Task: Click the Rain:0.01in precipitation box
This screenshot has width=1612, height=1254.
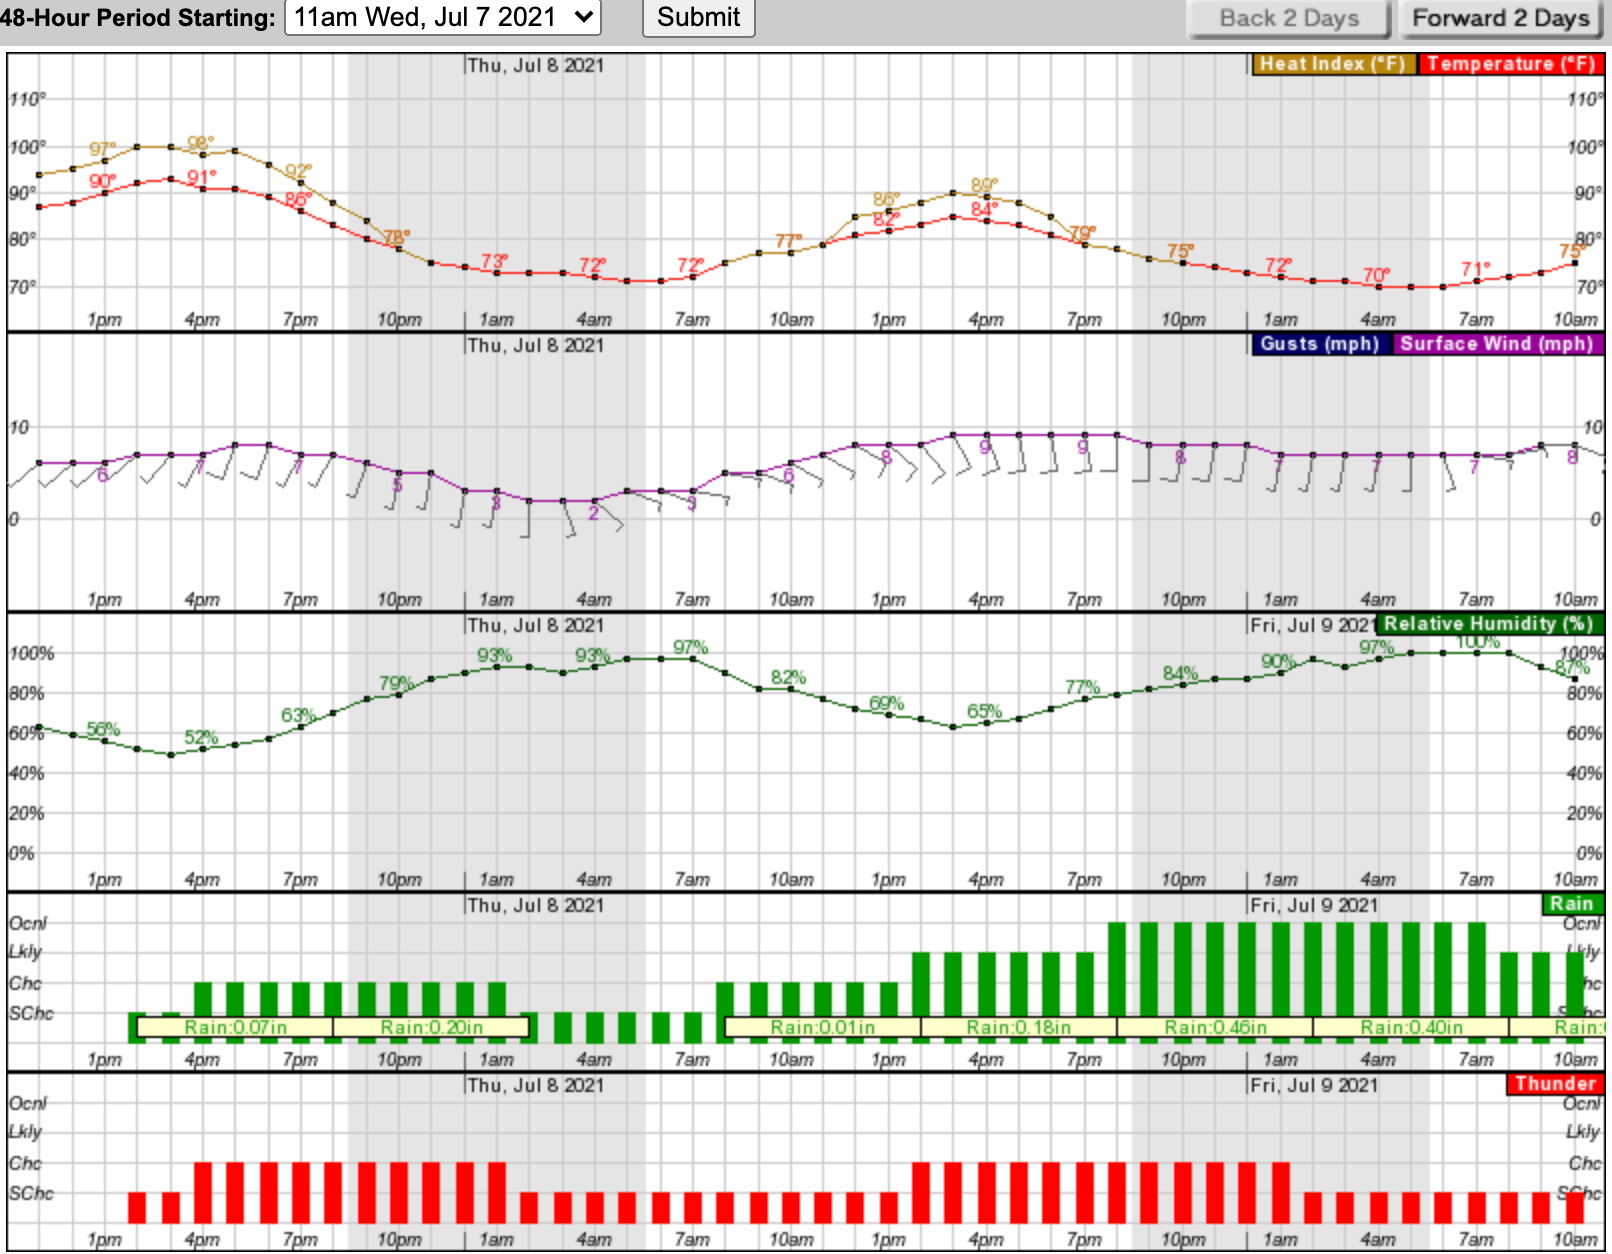Action: point(823,1027)
